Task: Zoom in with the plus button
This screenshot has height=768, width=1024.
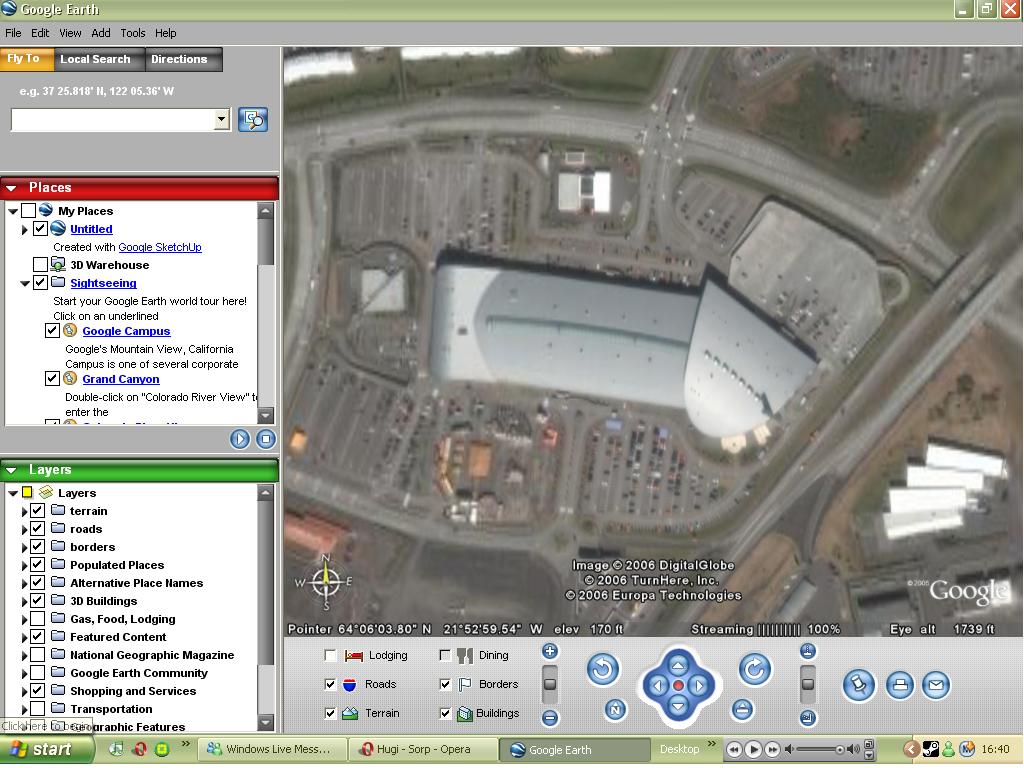Action: [x=550, y=651]
